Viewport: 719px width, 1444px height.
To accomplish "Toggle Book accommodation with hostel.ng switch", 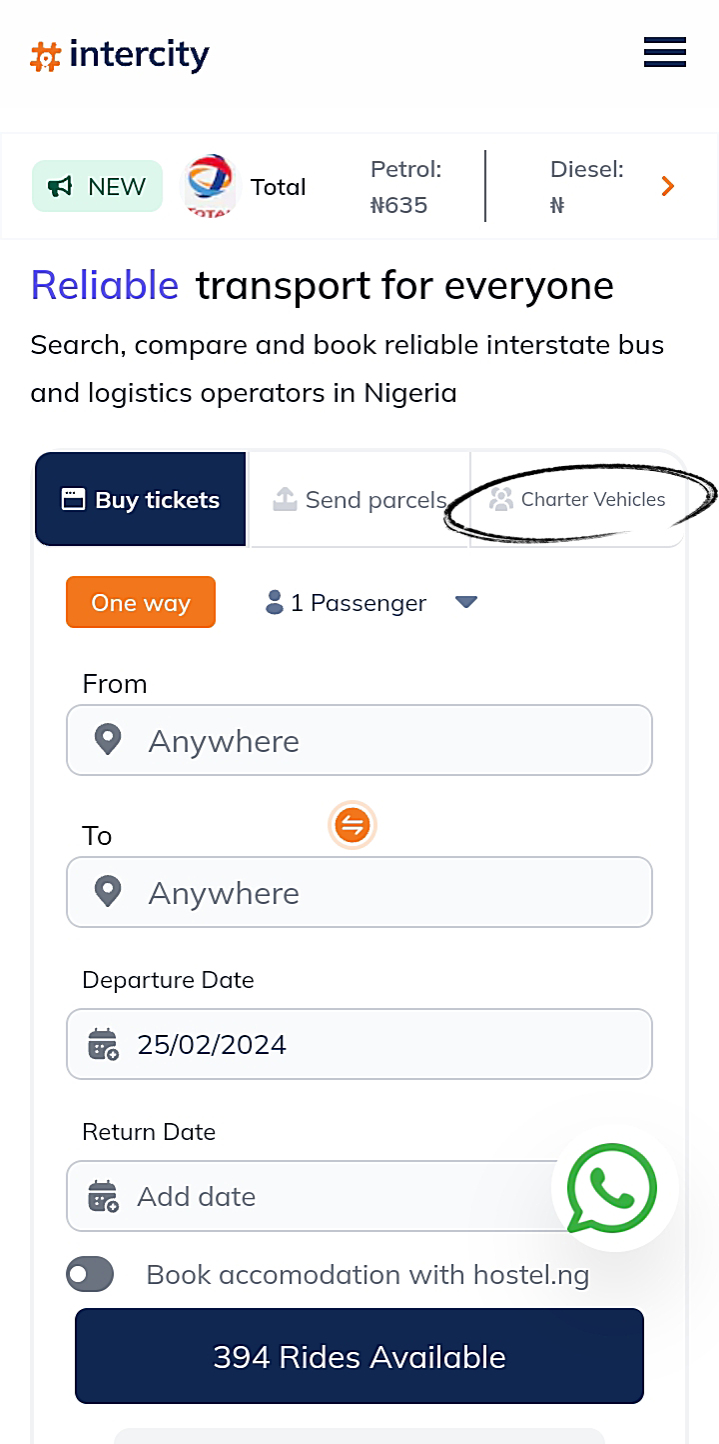I will coord(90,1275).
